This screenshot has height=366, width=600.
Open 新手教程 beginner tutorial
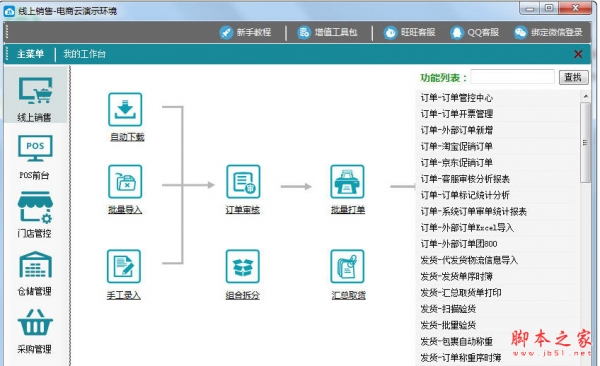point(245,32)
